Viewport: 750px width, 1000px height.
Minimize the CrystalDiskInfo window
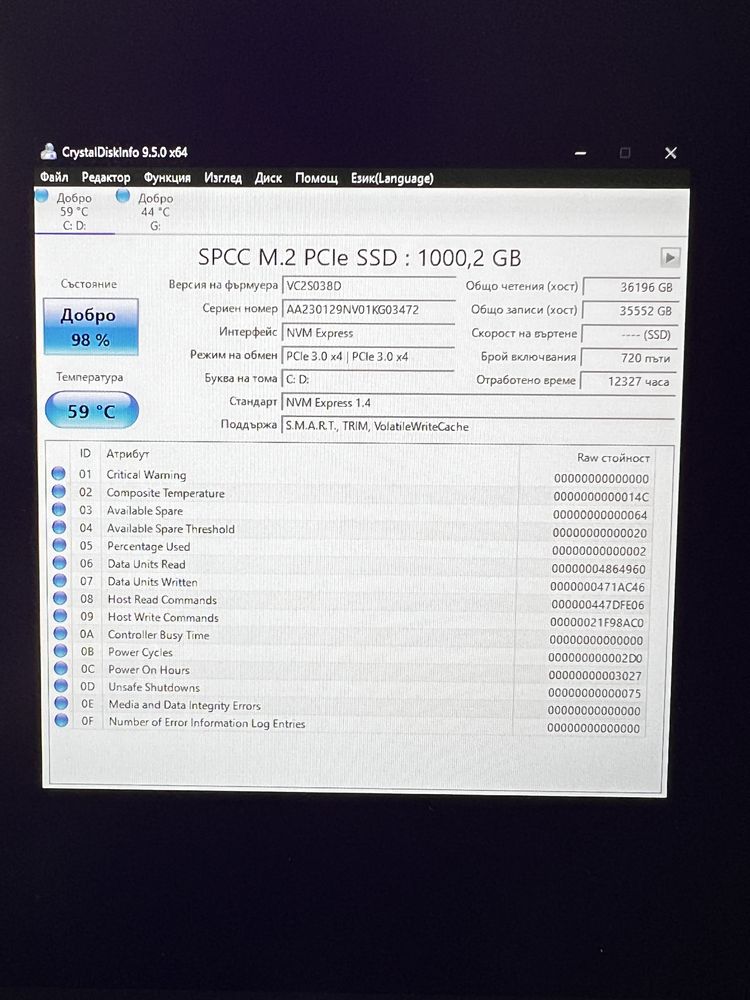pyautogui.click(x=580, y=153)
